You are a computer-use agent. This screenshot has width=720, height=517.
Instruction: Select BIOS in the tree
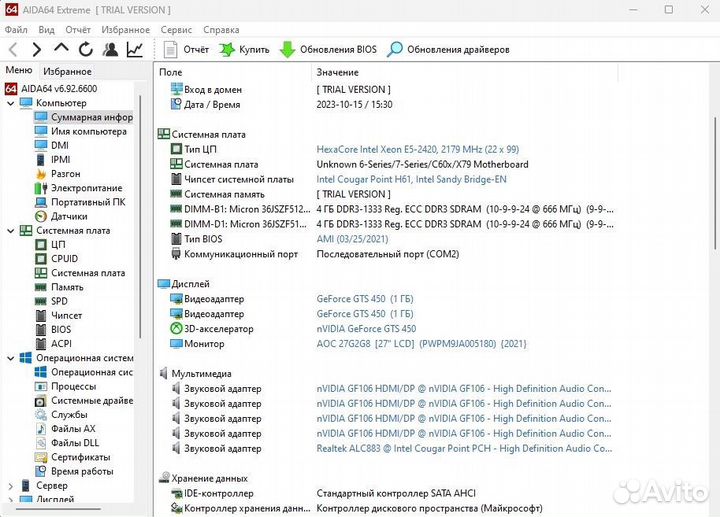53,330
